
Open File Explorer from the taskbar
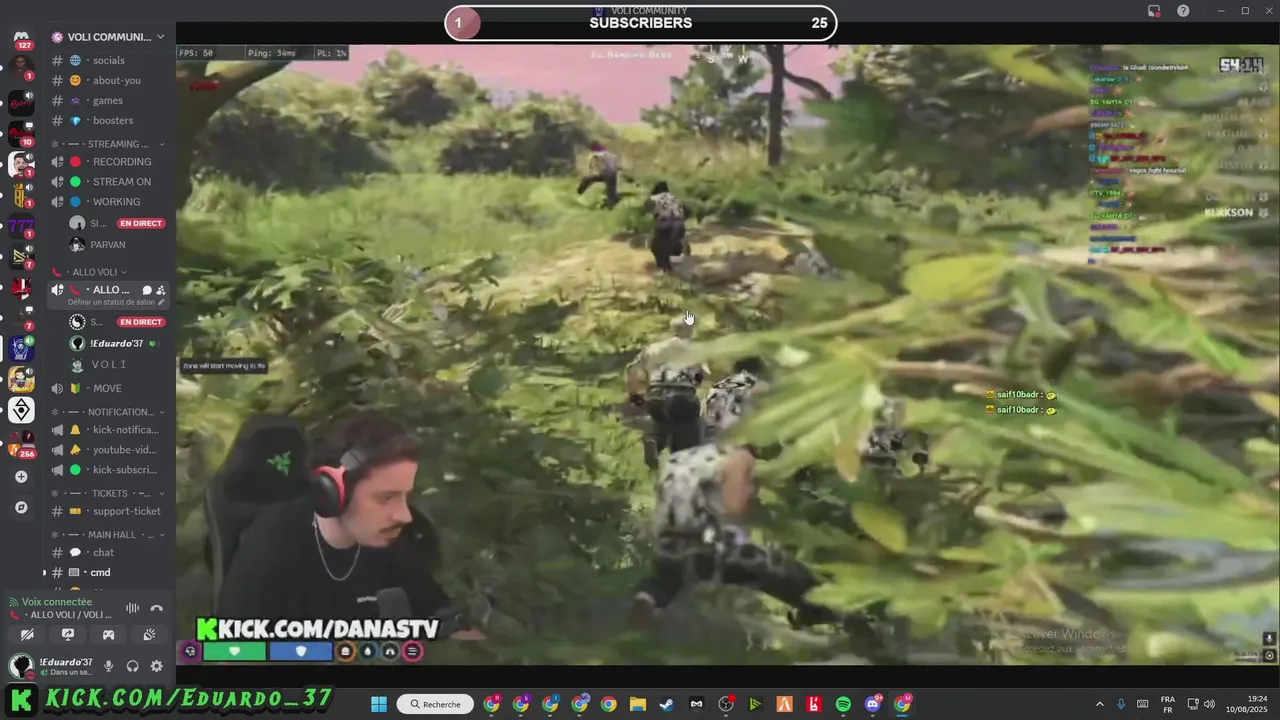coord(638,704)
